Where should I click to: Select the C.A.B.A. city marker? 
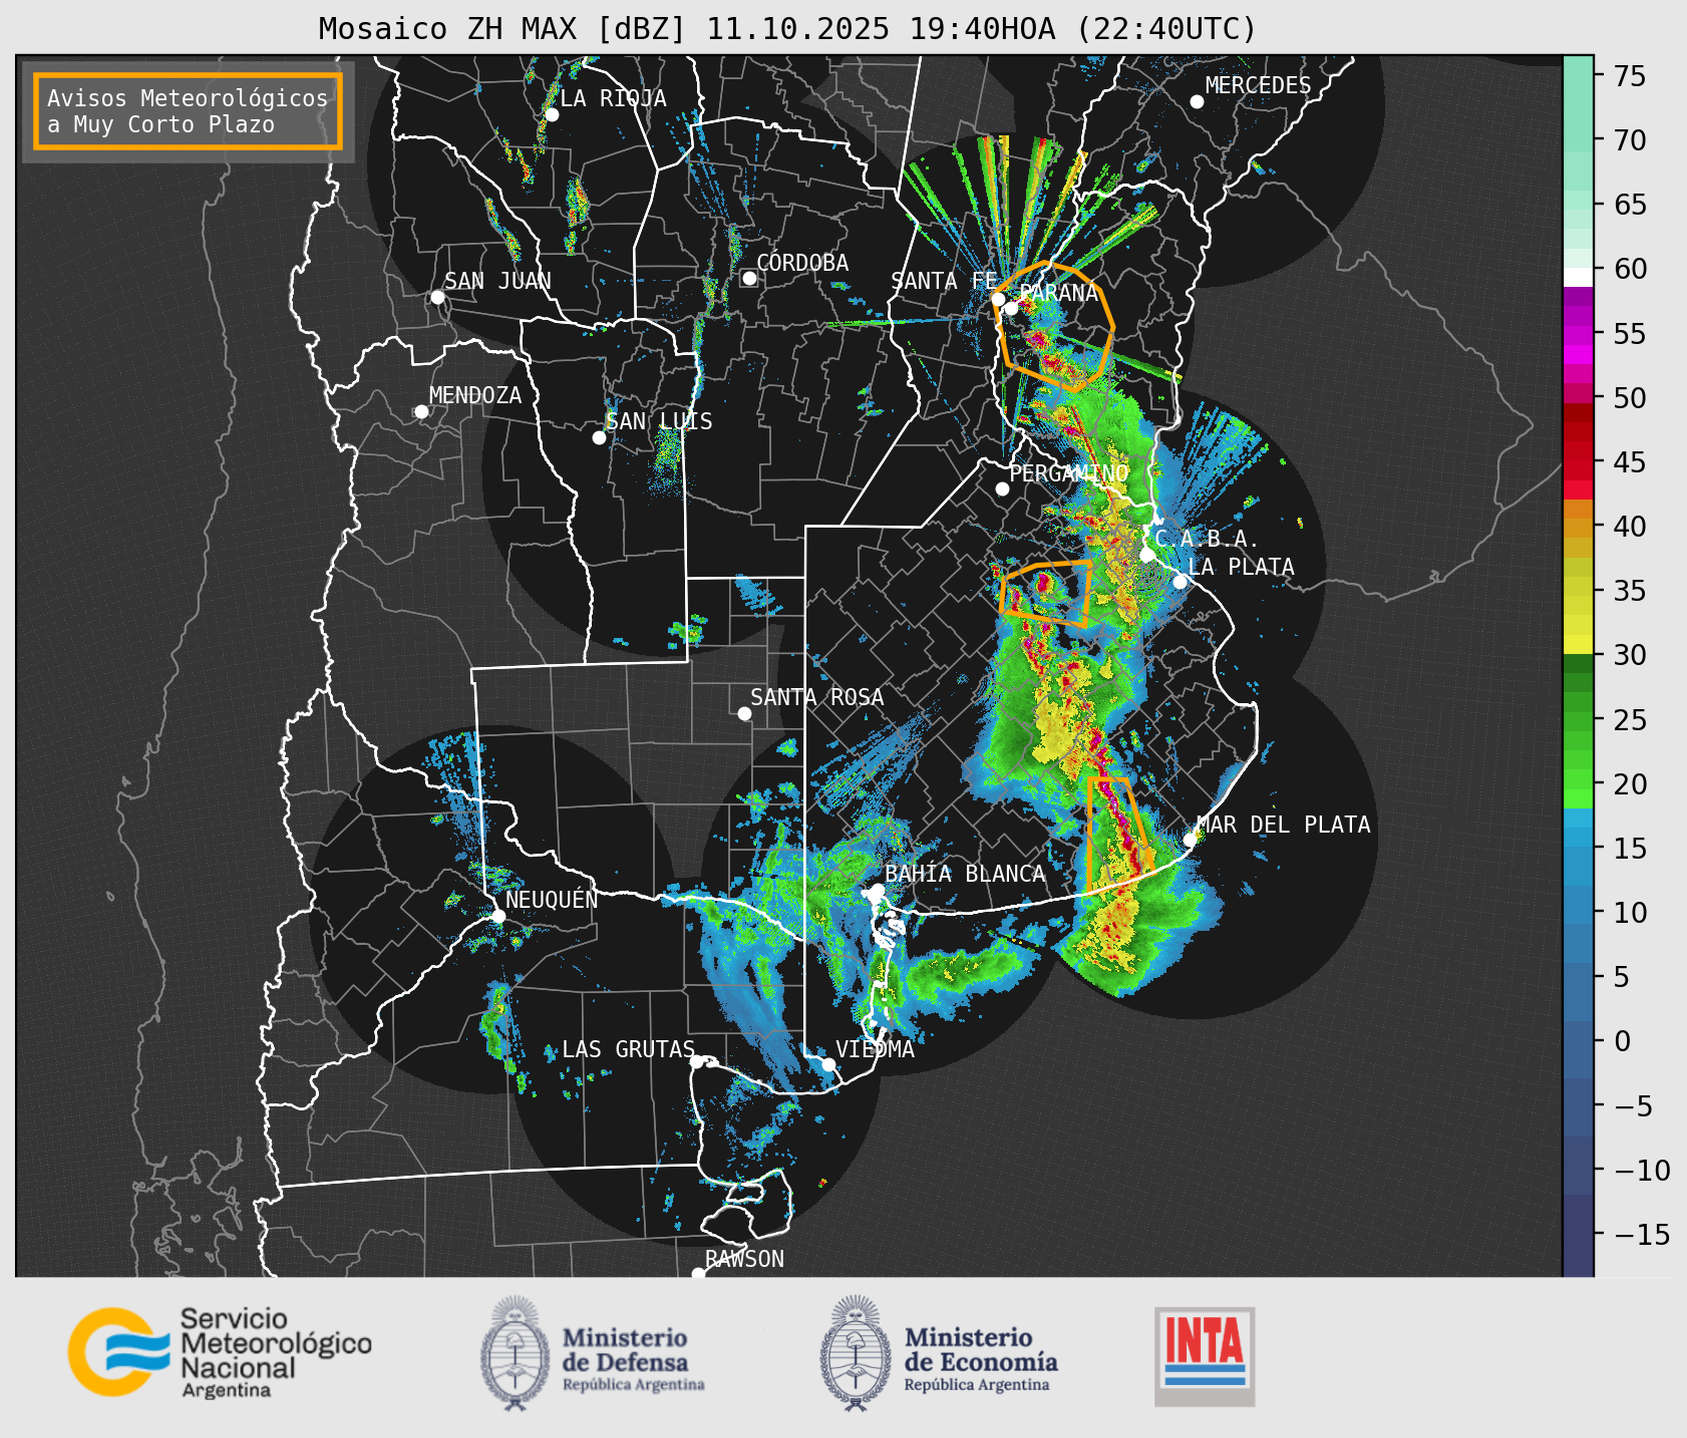[x=1147, y=555]
